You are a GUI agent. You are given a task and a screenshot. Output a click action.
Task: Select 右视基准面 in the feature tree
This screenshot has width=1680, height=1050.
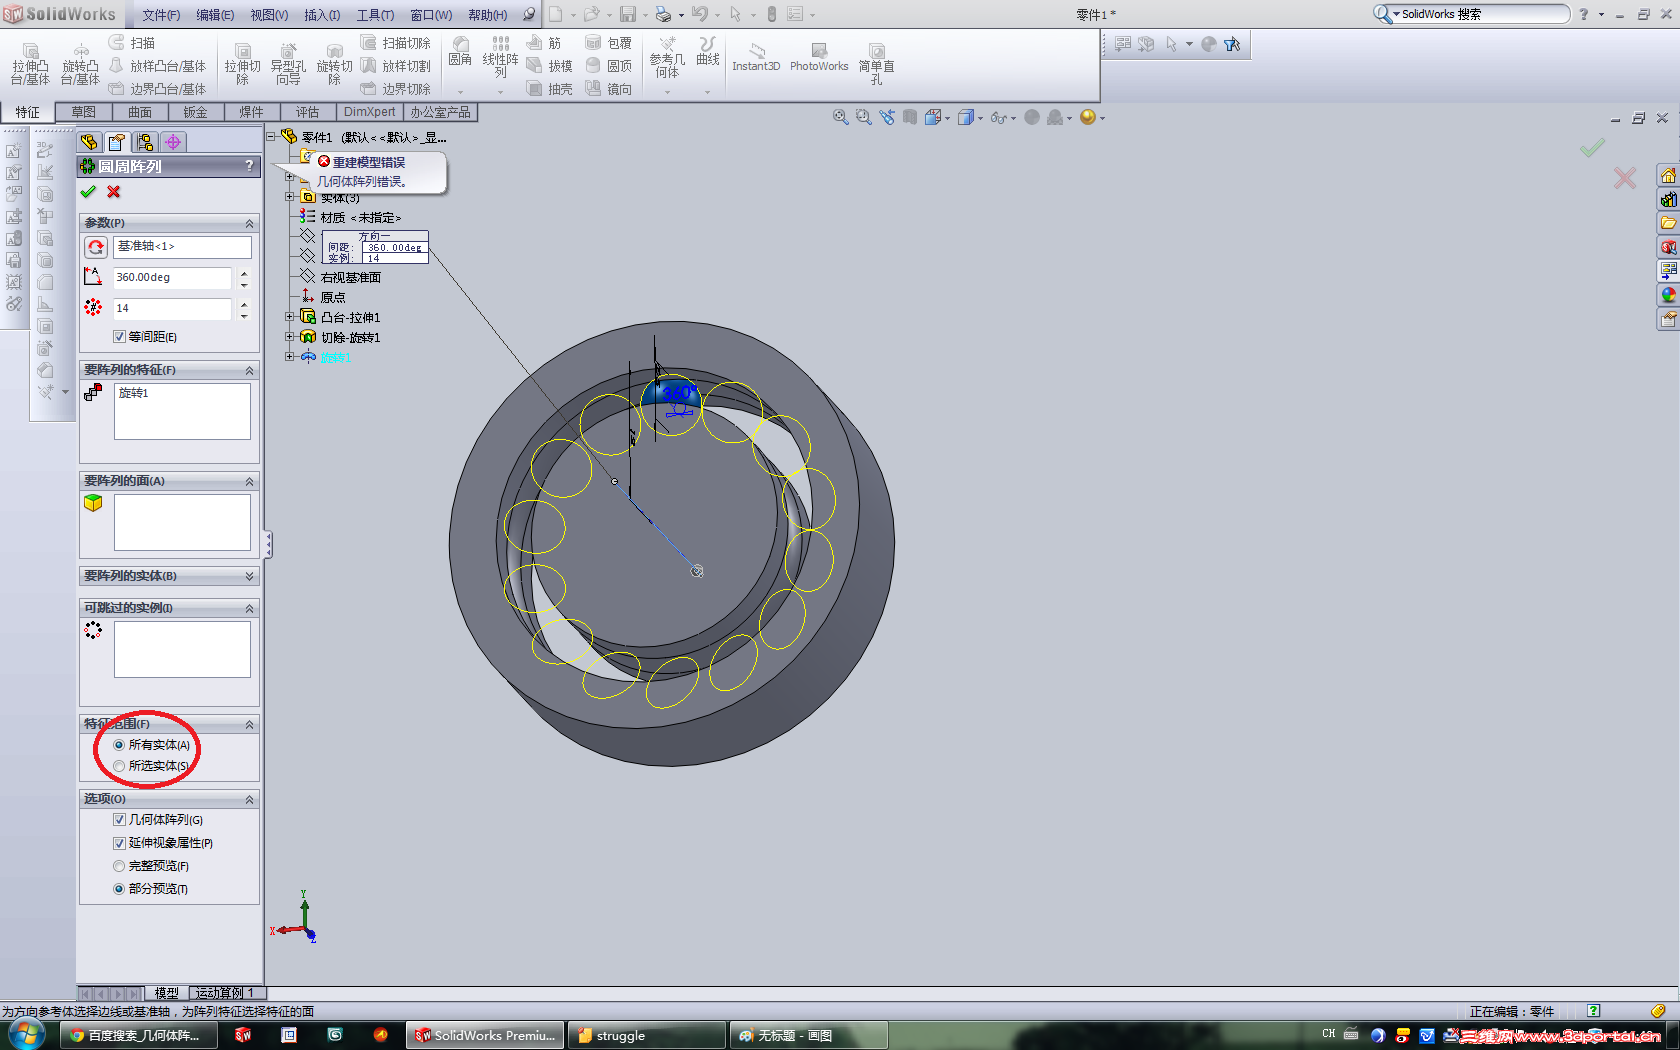tap(350, 277)
